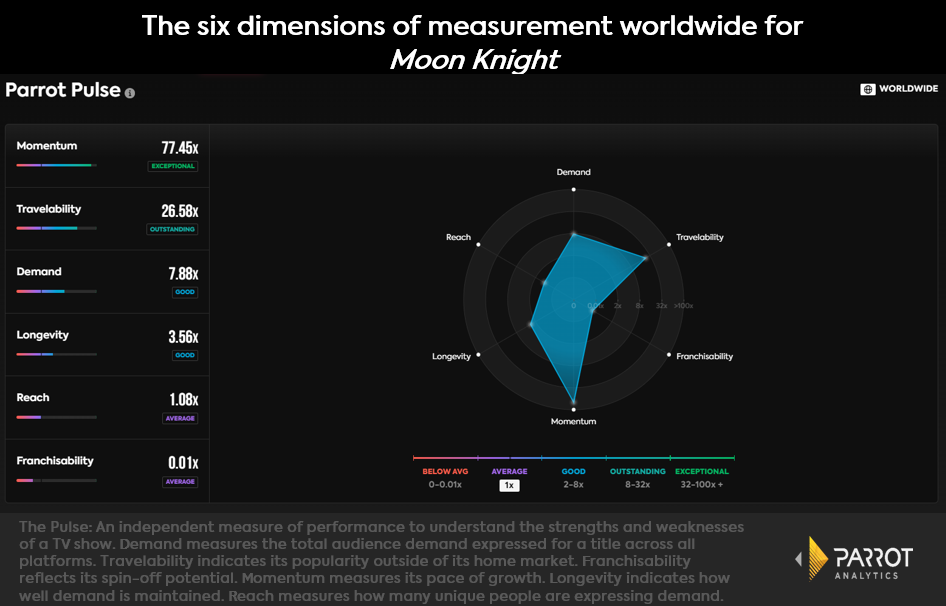Viewport: 946px width, 606px height.
Task: Click the 2–8x legend range
Action: pyautogui.click(x=573, y=485)
